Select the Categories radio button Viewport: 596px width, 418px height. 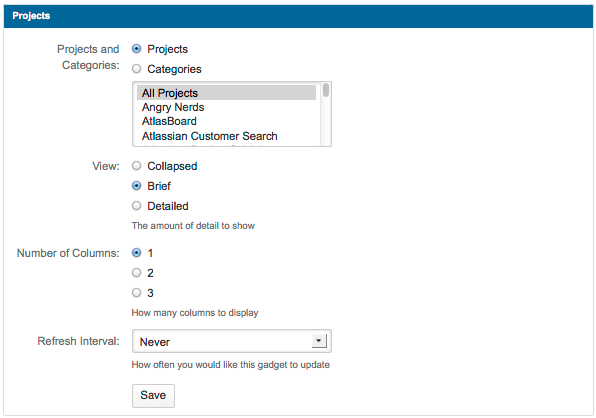[136, 69]
